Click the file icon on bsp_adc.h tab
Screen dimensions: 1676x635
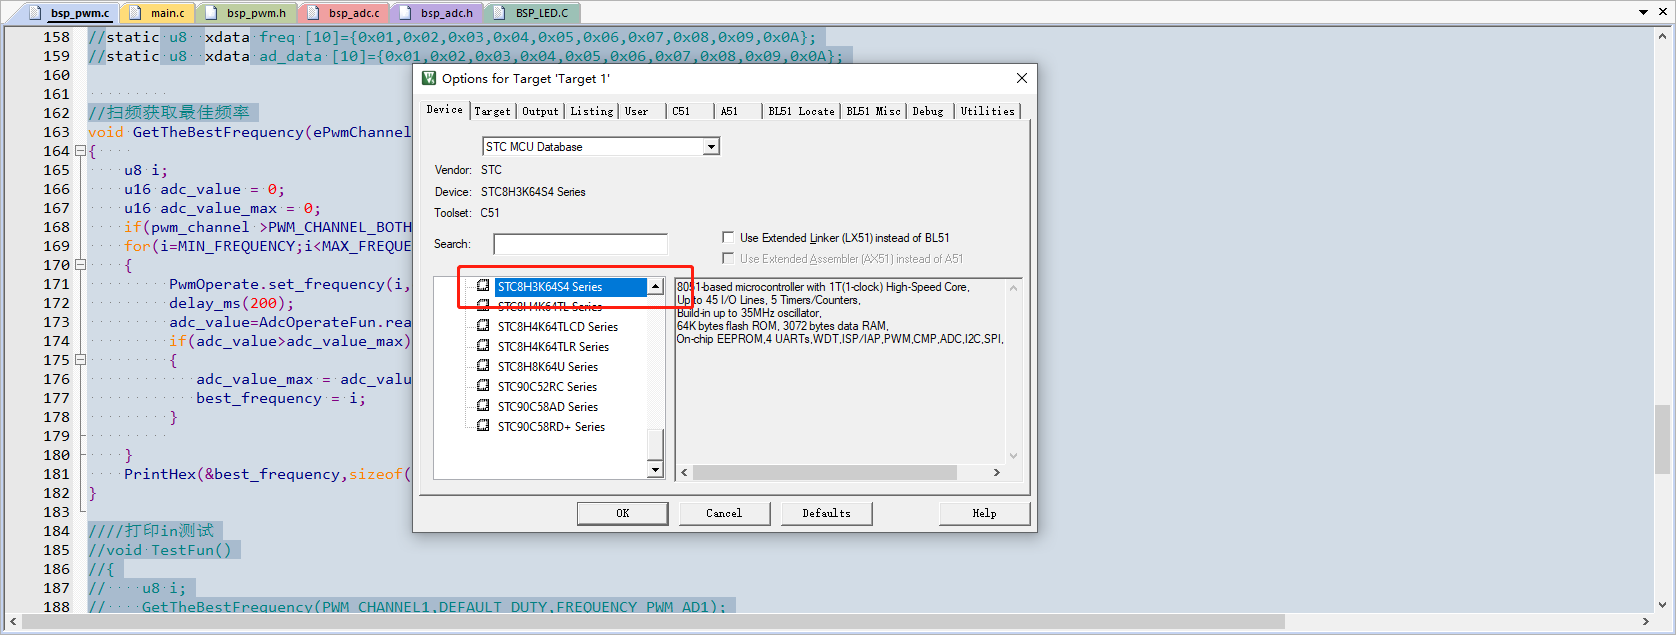coord(406,13)
